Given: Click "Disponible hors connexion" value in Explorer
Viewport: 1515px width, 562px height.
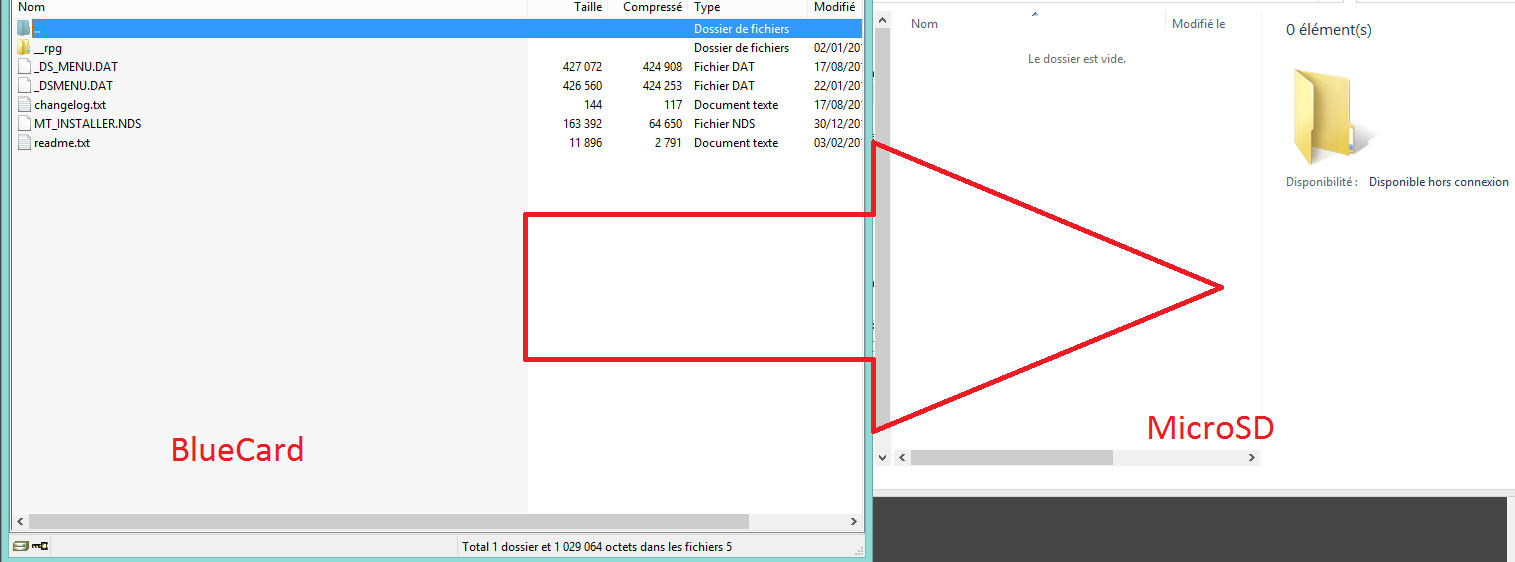Looking at the screenshot, I should 1438,182.
